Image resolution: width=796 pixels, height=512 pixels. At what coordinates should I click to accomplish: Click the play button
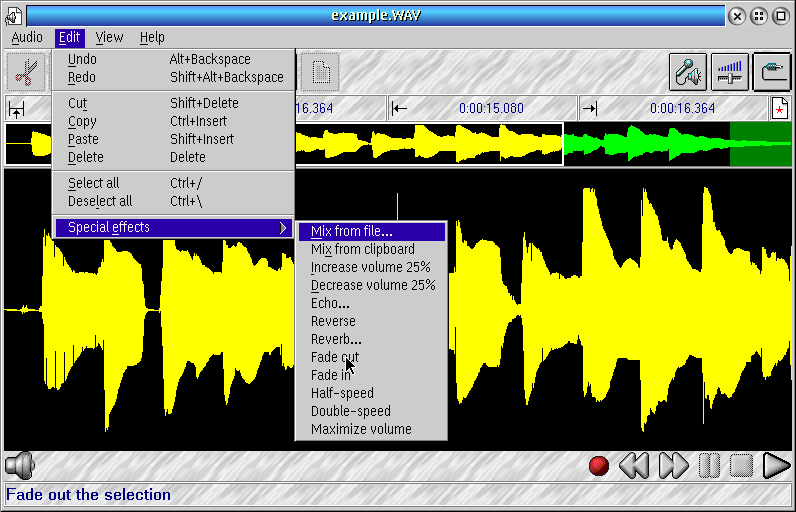click(x=776, y=466)
